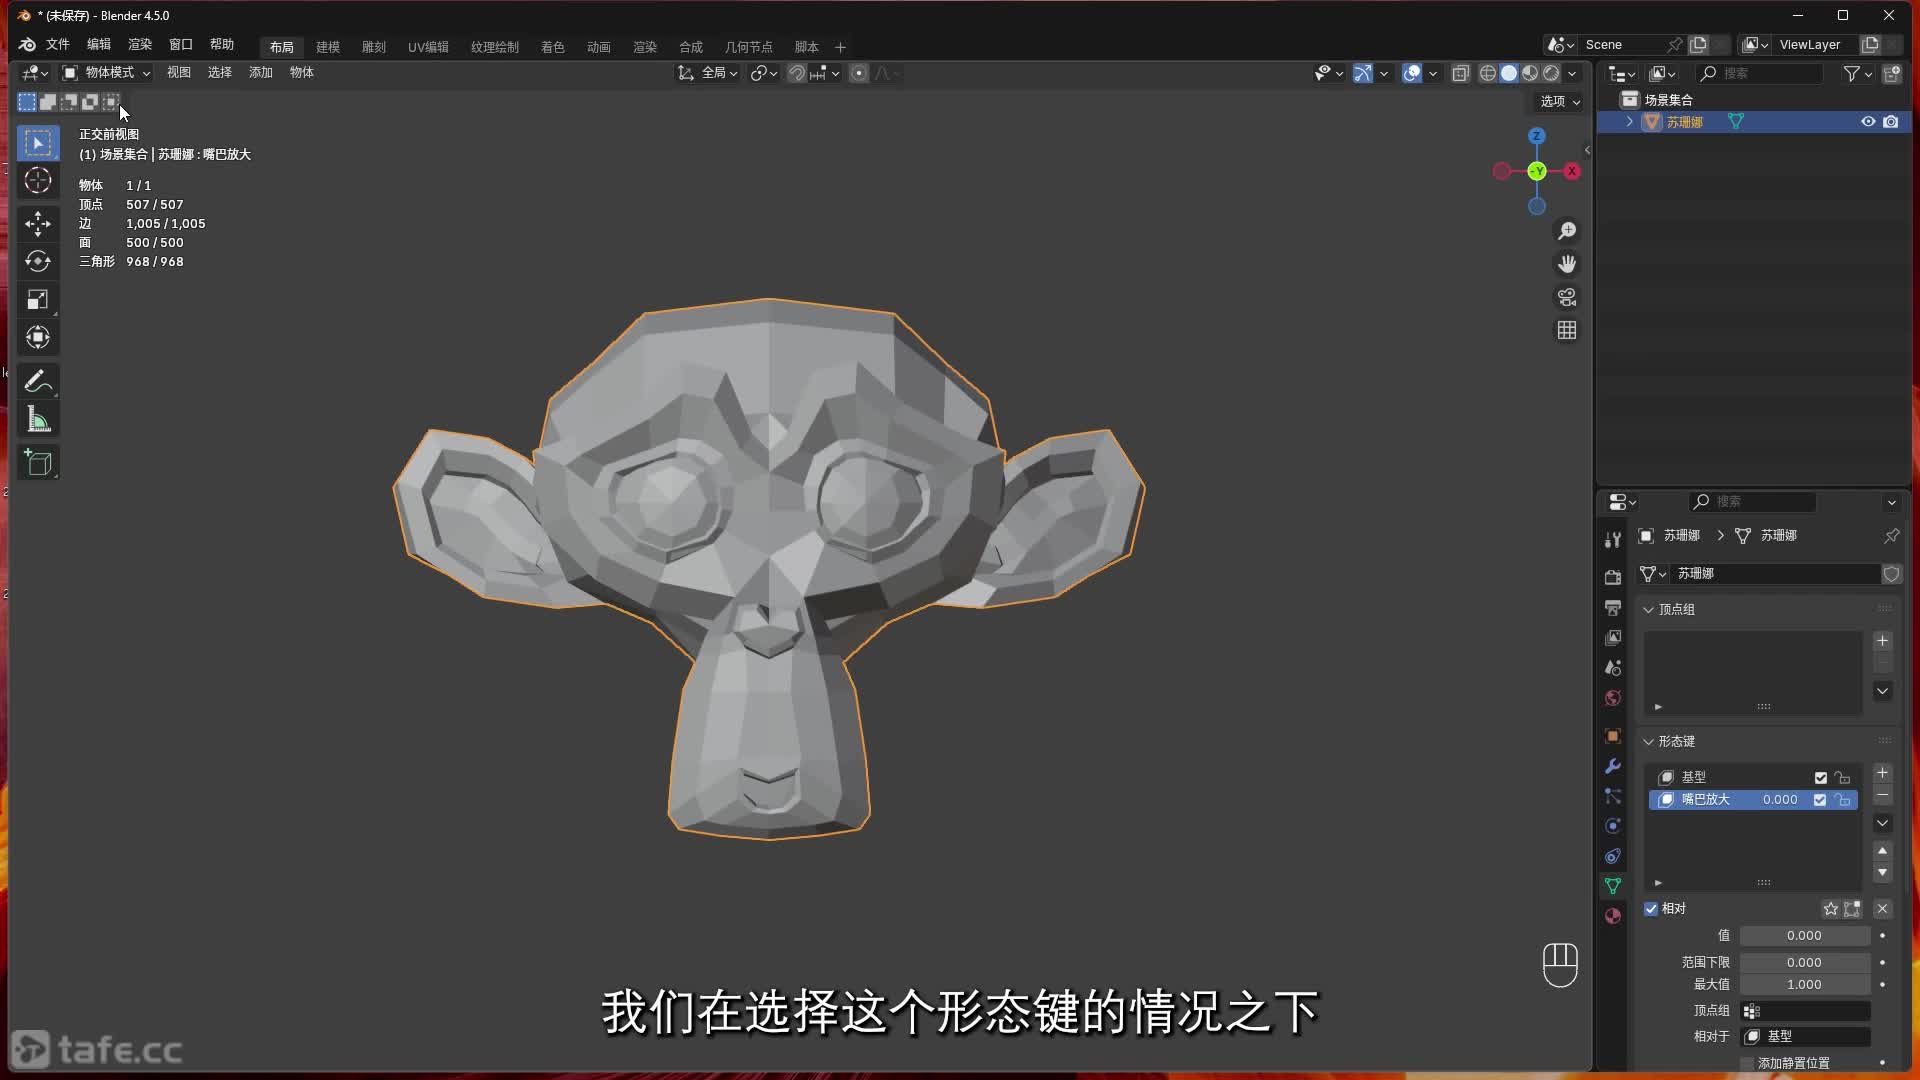The height and width of the screenshot is (1080, 1920).
Task: Select the 3D Cursor tool
Action: pyautogui.click(x=38, y=181)
